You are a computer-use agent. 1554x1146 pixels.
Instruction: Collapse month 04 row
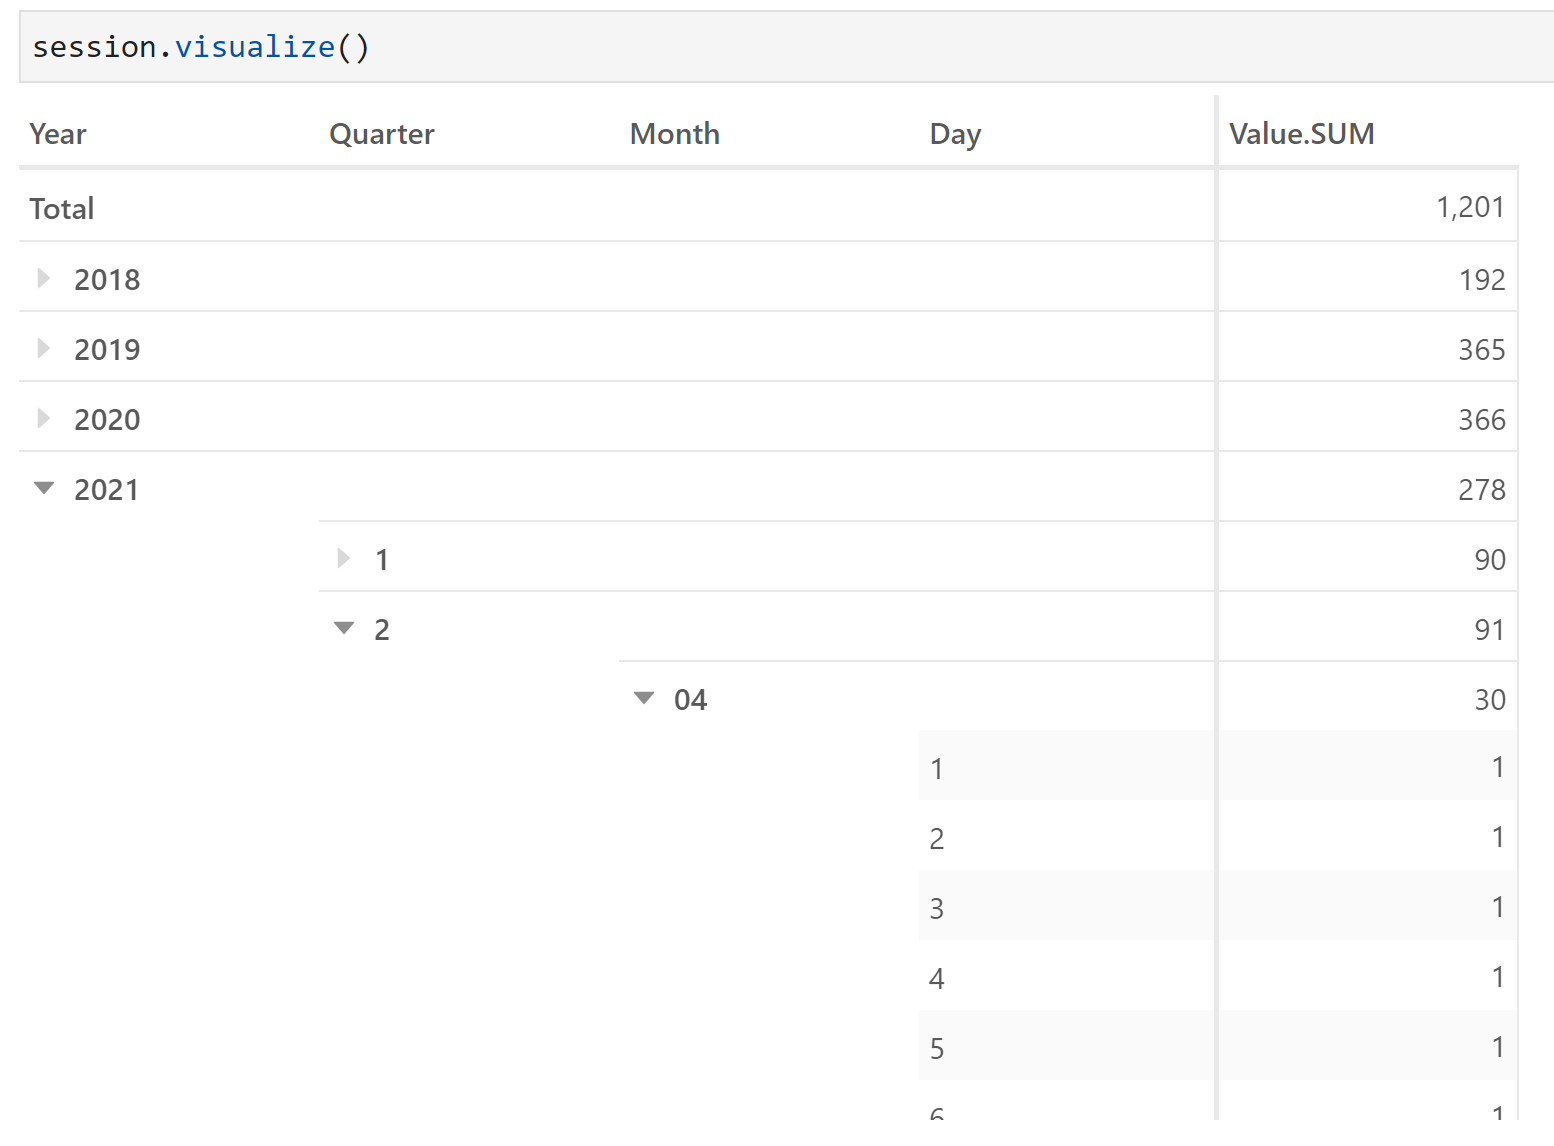click(x=644, y=698)
